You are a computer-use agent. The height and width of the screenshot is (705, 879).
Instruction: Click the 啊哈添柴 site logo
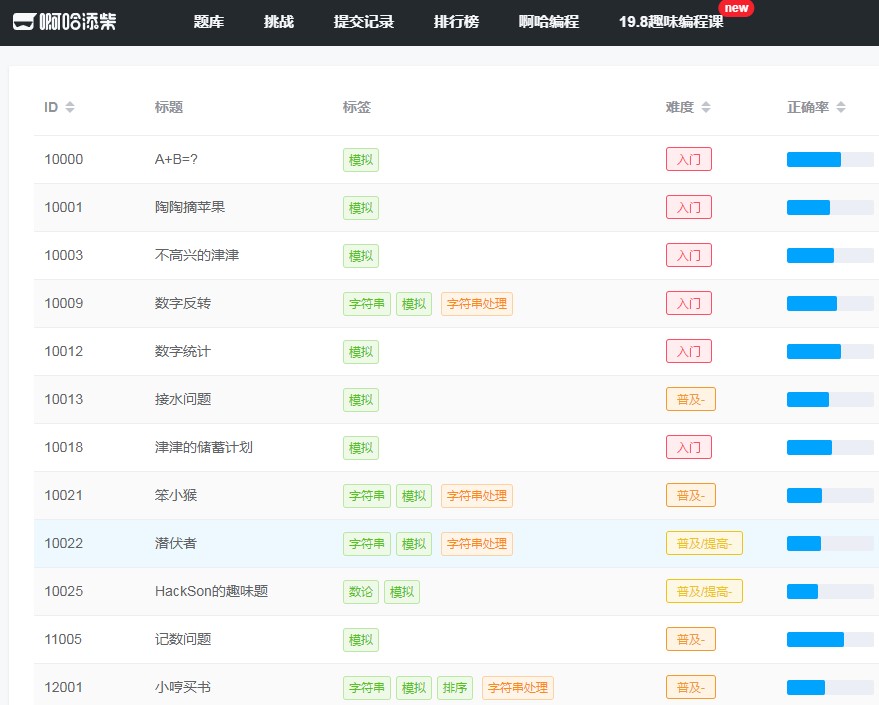(64, 22)
